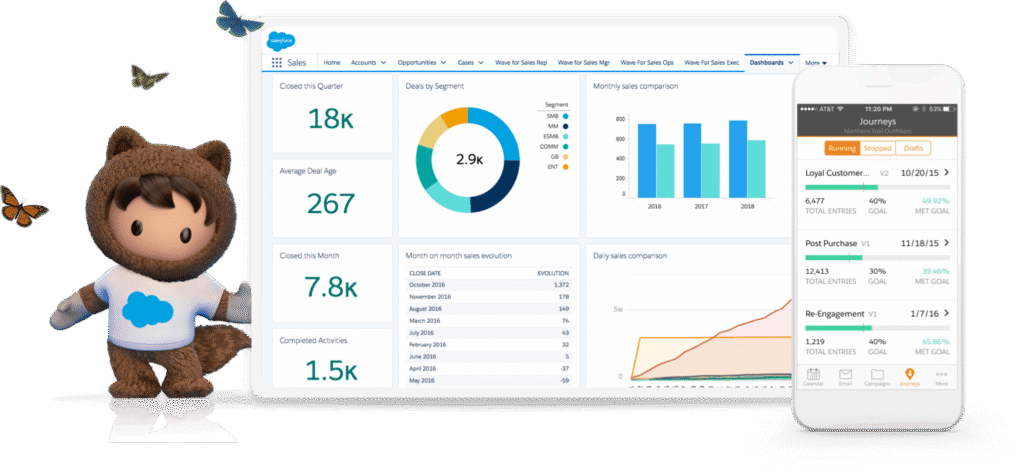
Task: Click the GB legend color dot
Action: pos(565,157)
